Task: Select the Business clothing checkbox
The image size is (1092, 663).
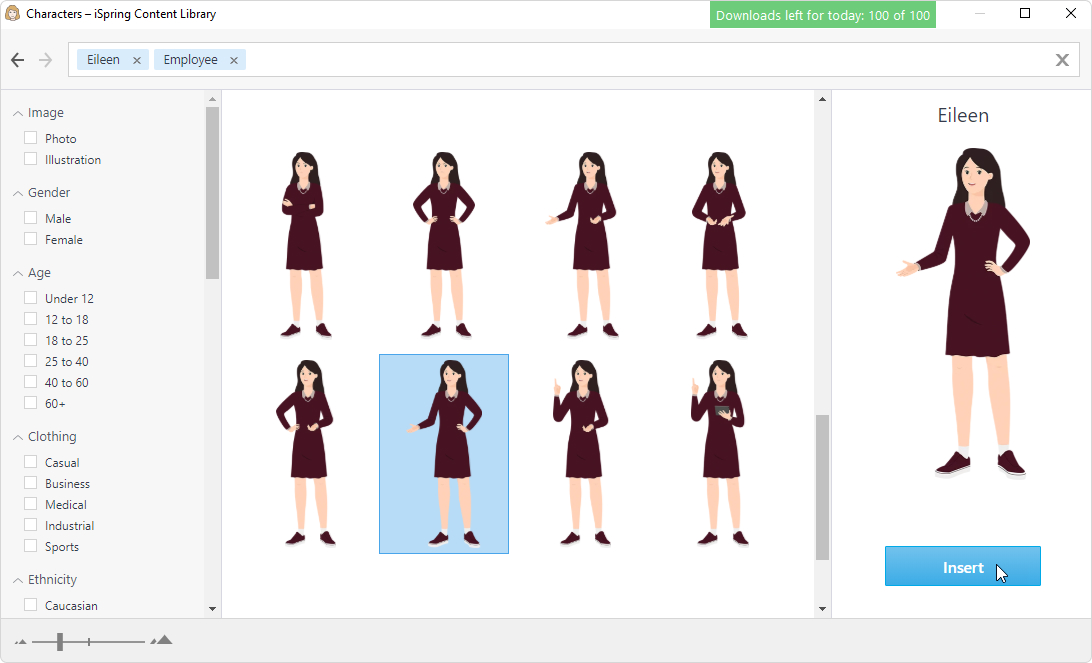Action: coord(31,483)
